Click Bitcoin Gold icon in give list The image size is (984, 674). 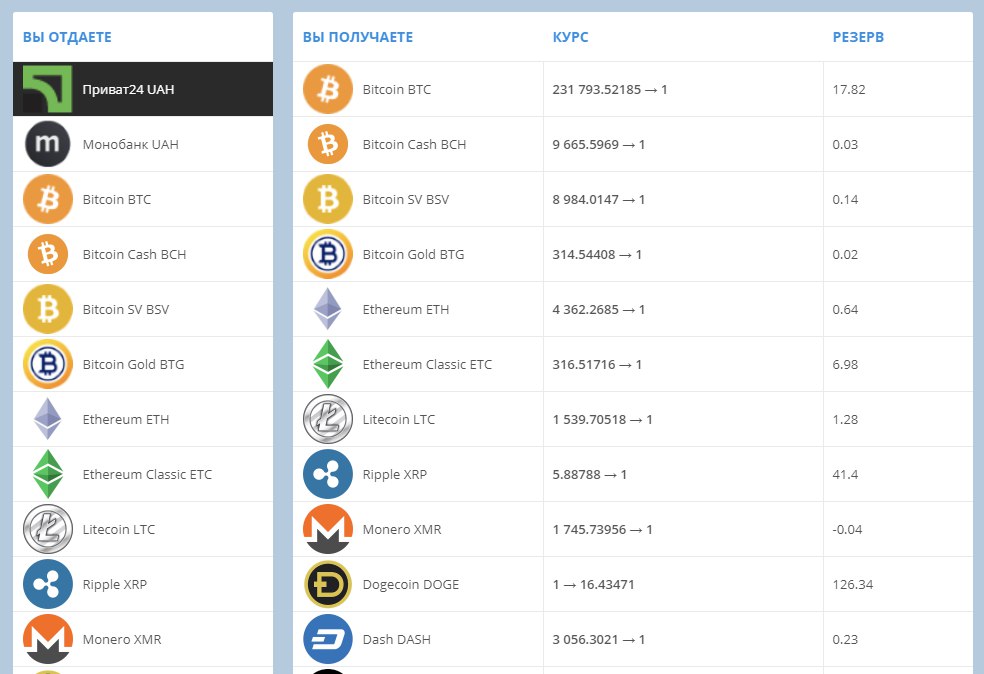48,365
